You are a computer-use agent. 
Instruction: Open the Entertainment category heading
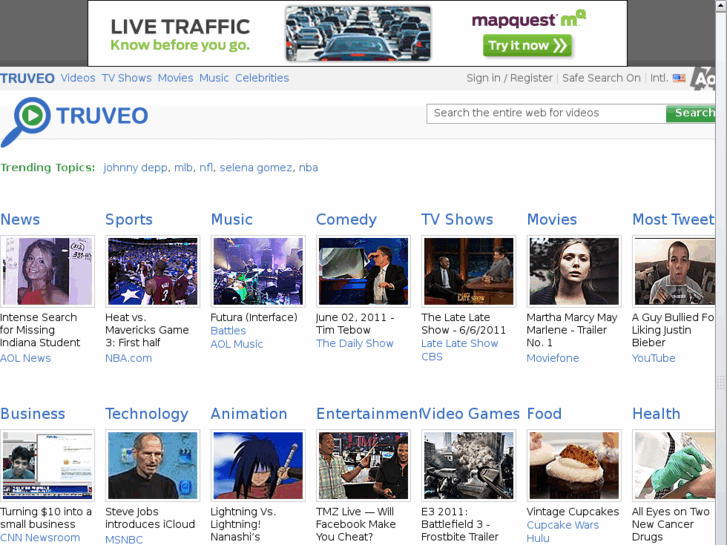point(369,414)
